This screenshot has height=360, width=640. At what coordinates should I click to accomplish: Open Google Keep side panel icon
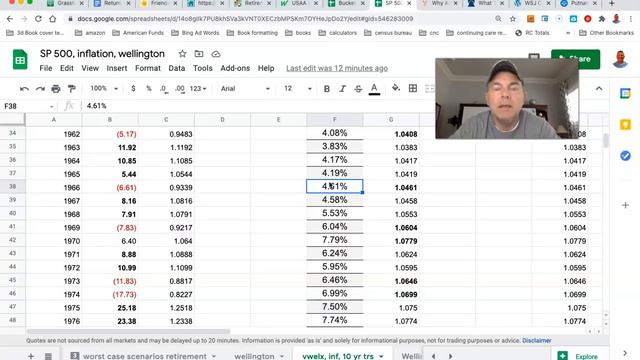625,124
